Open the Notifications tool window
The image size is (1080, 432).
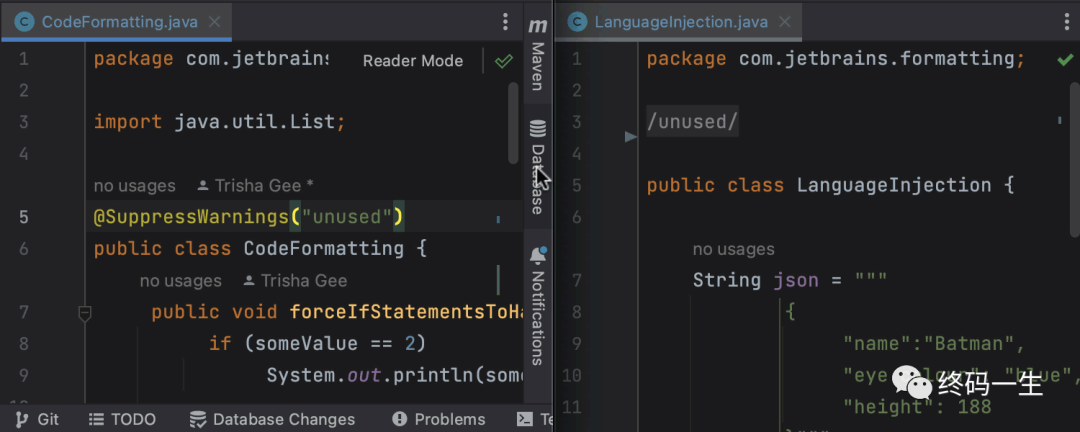coord(538,306)
